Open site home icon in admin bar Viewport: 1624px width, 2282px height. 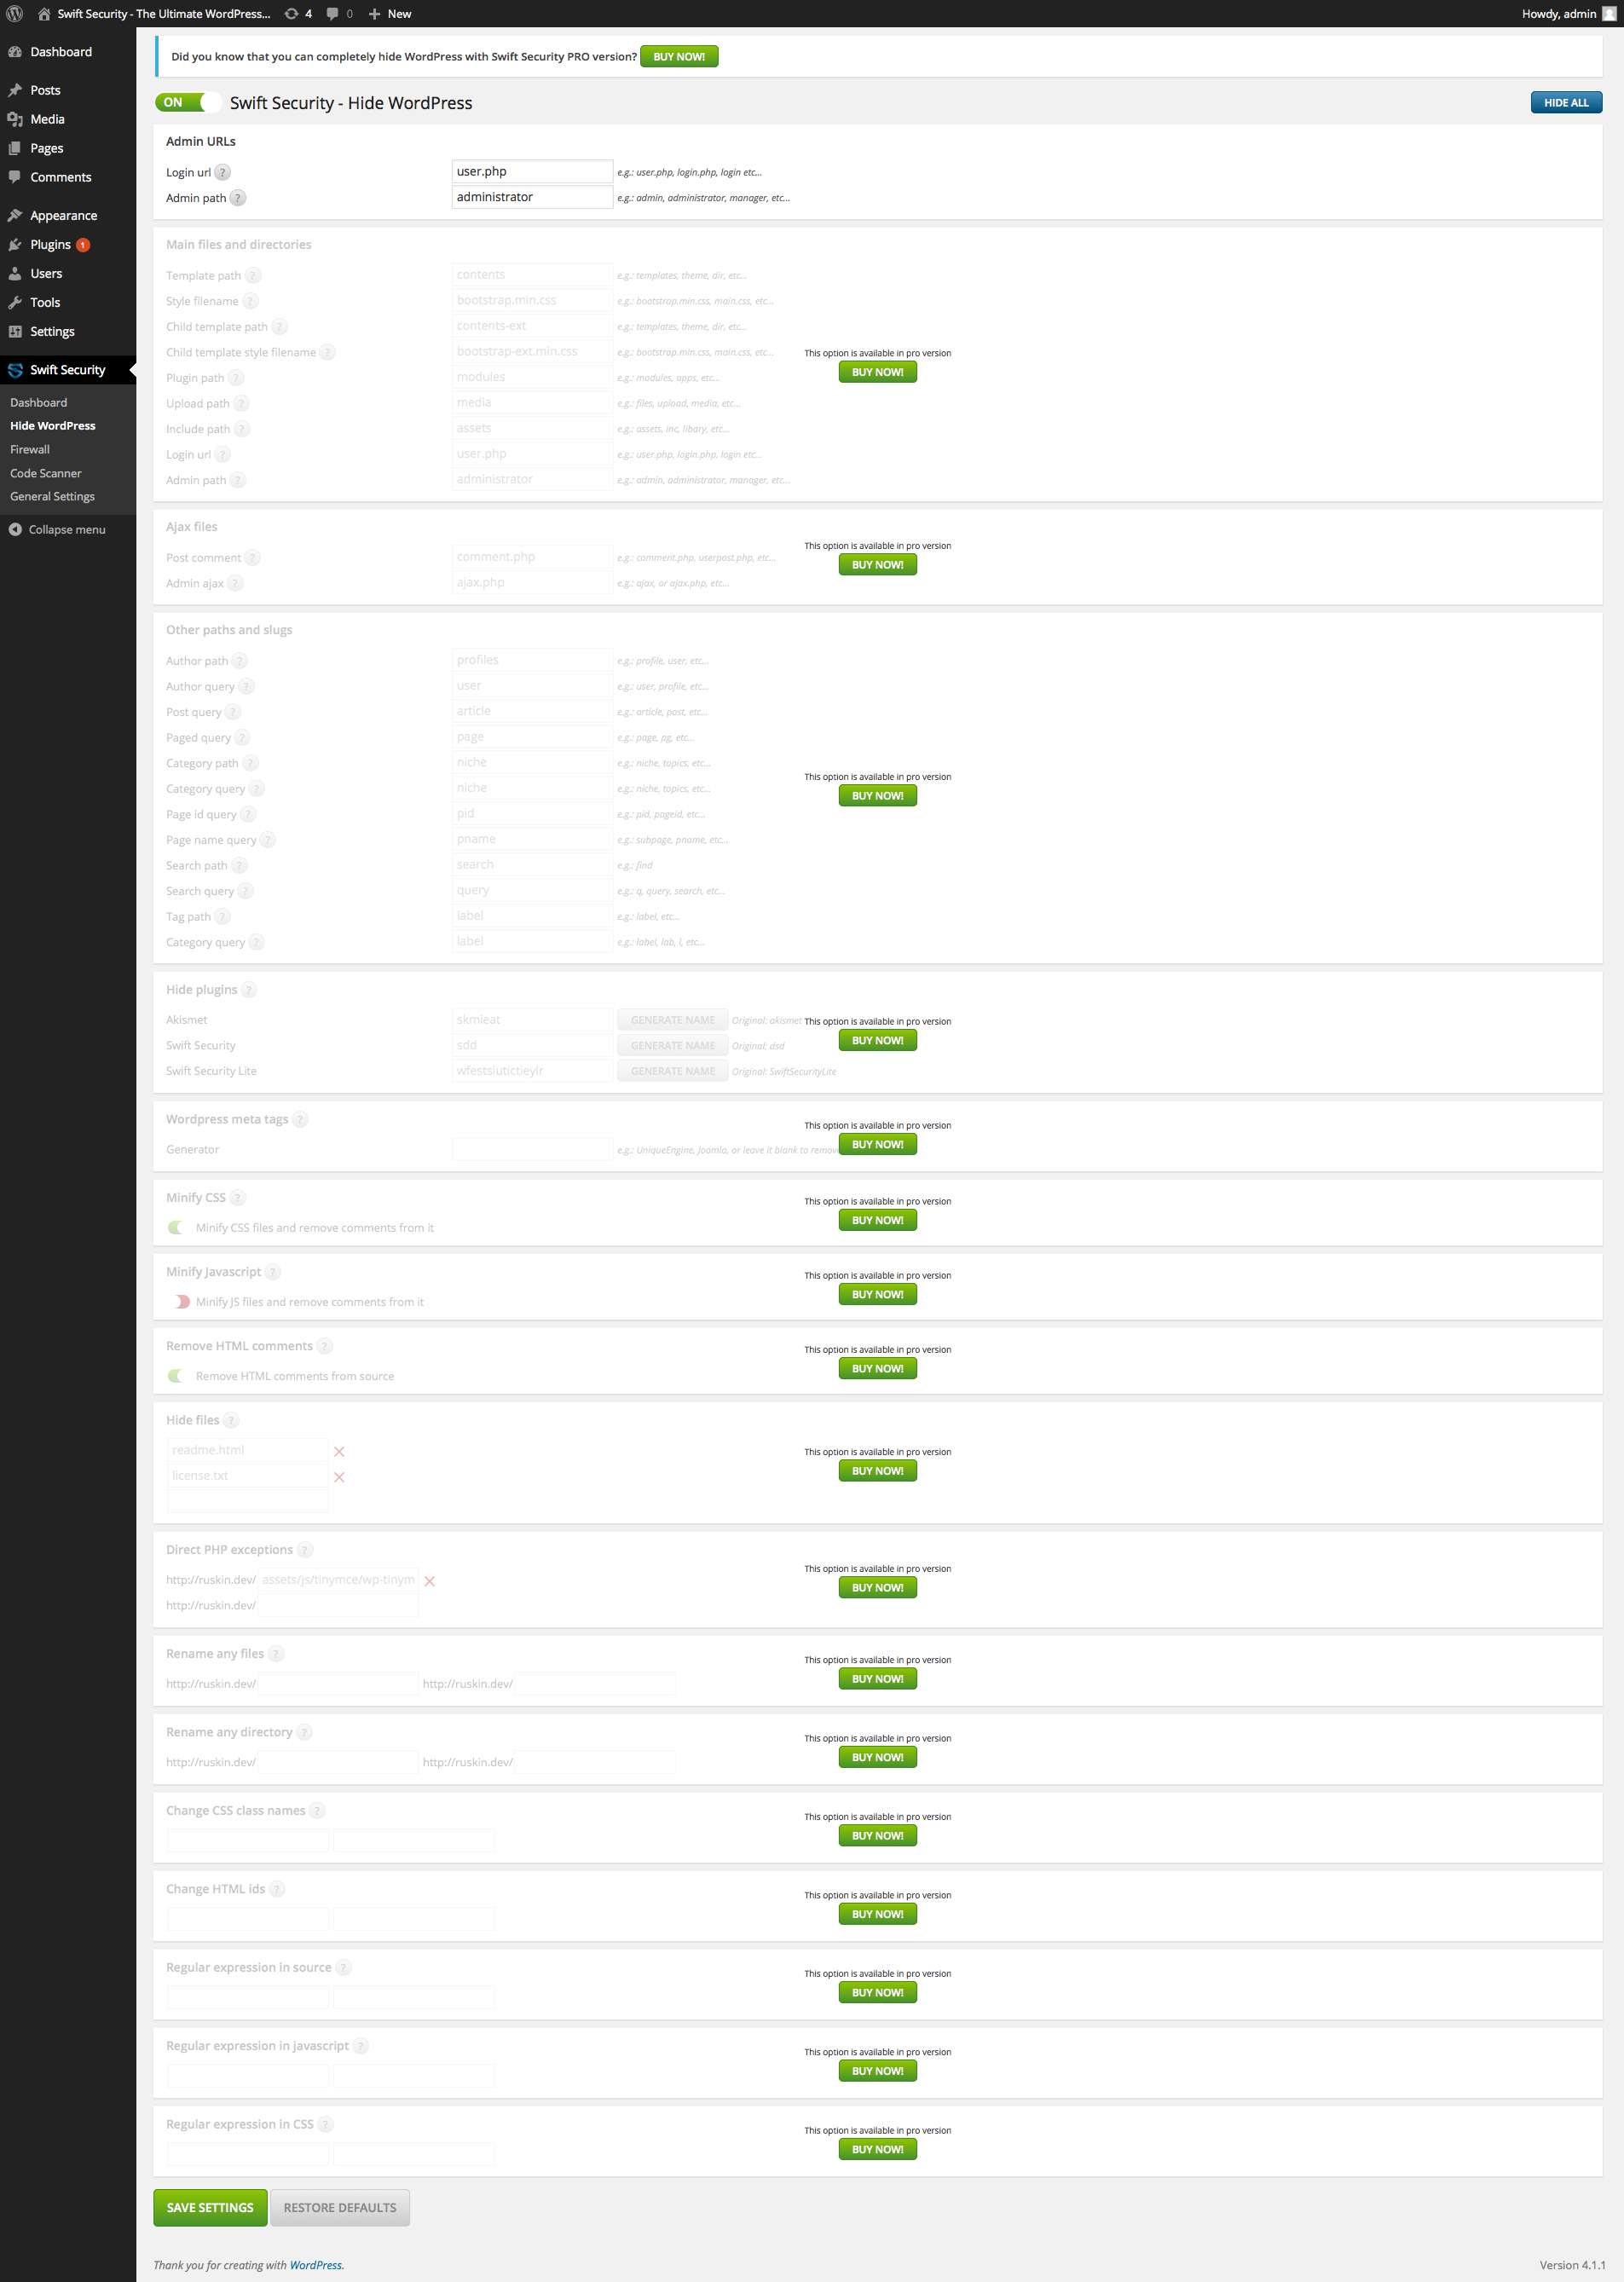click(44, 14)
